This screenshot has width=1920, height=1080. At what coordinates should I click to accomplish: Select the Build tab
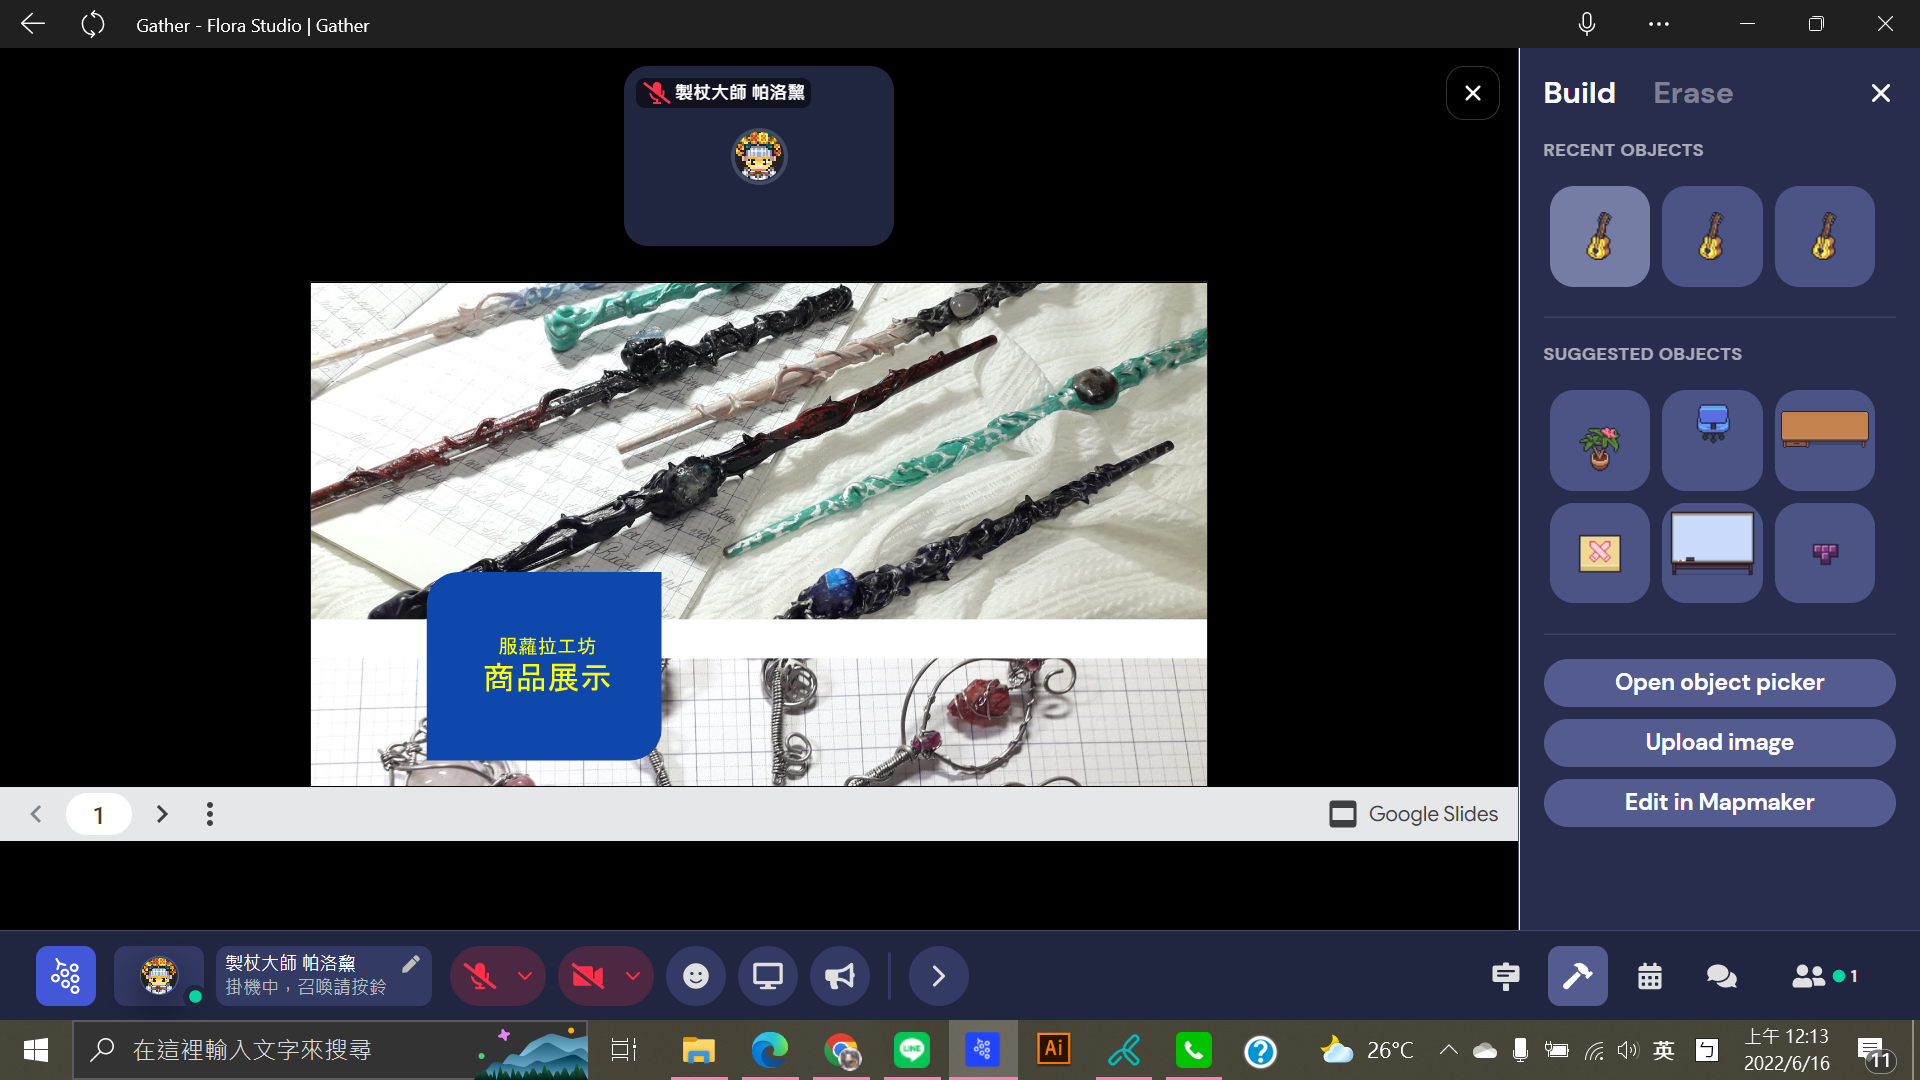1579,93
